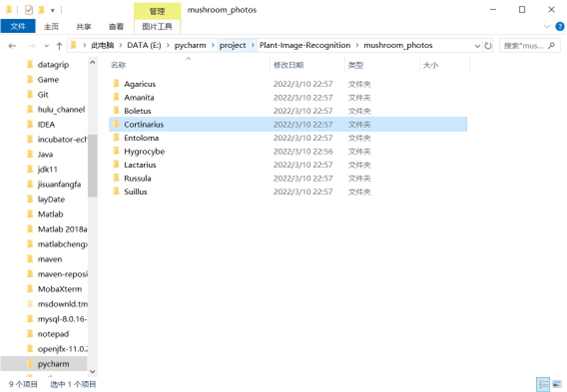Click the properties checkmark quick access icon

pyautogui.click(x=29, y=10)
